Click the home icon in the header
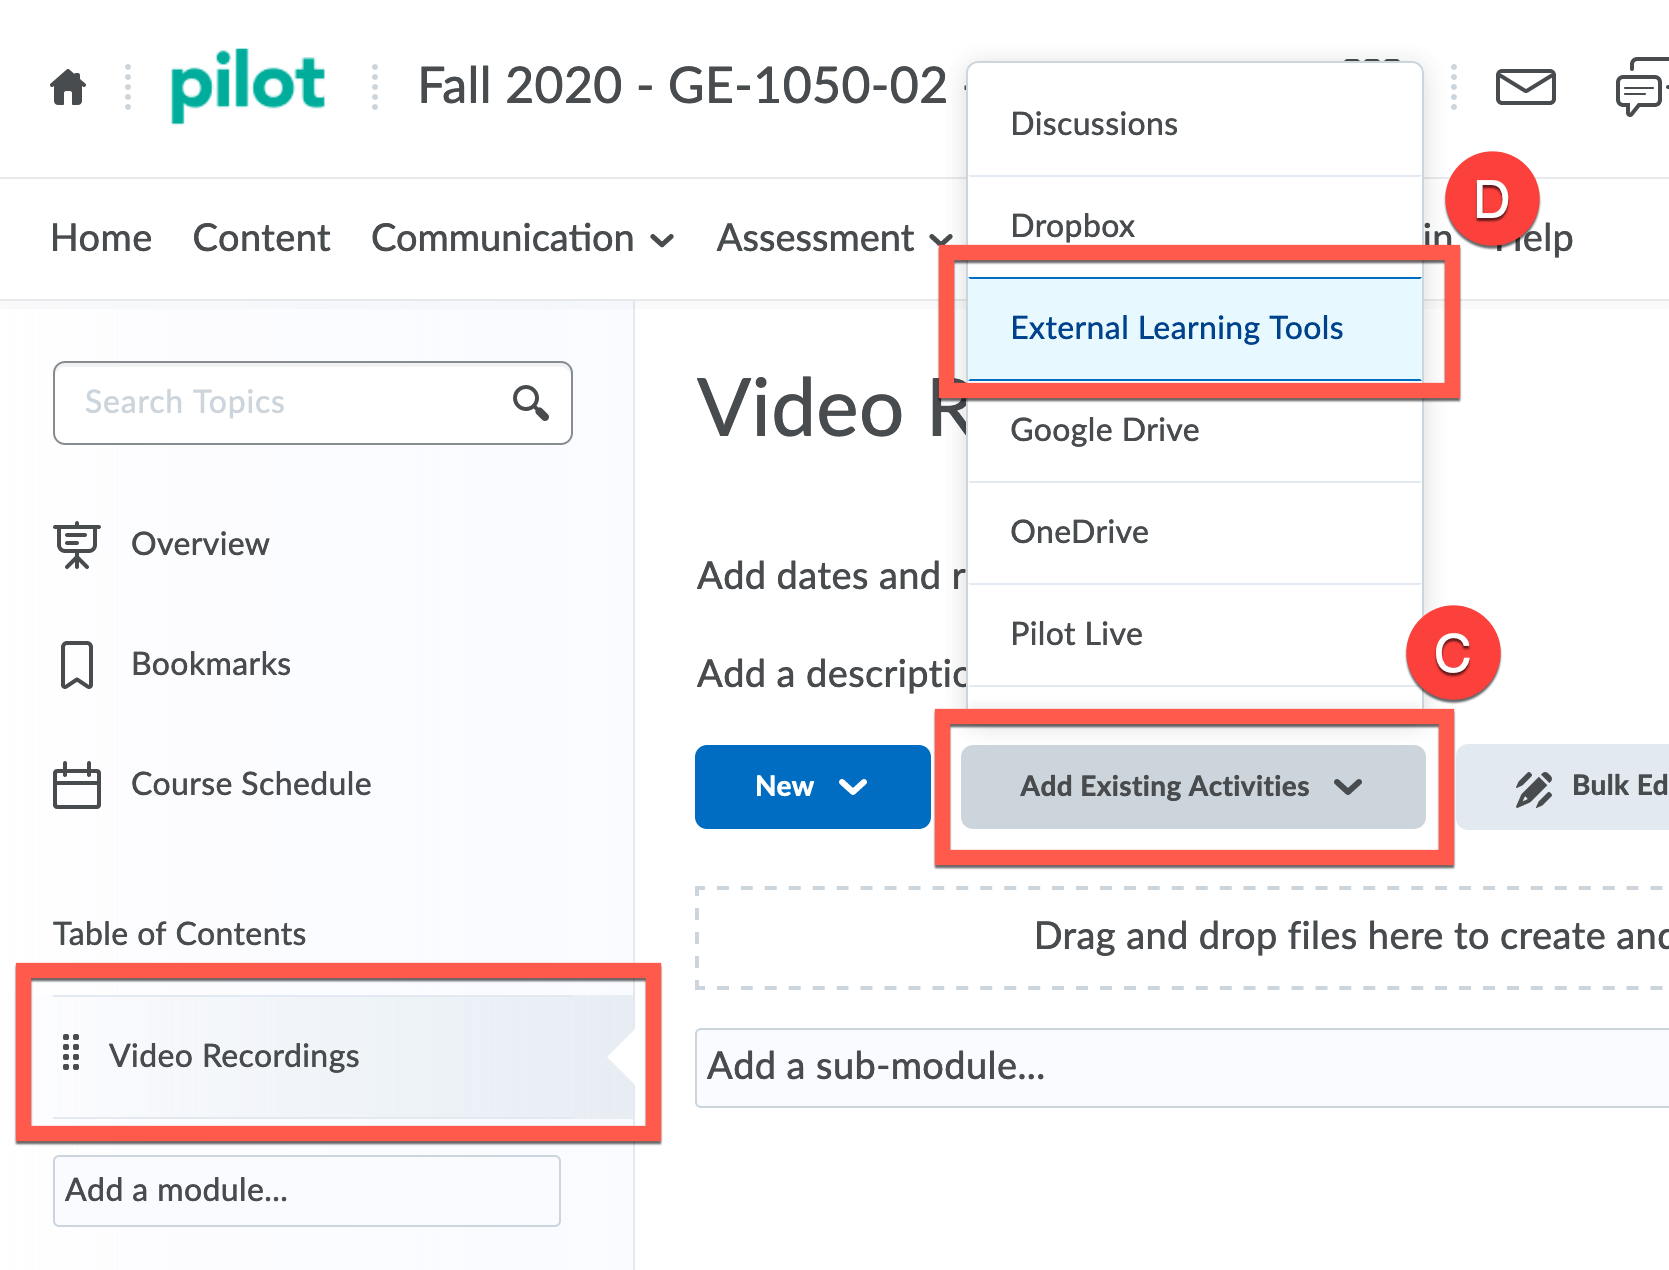 pos(68,87)
